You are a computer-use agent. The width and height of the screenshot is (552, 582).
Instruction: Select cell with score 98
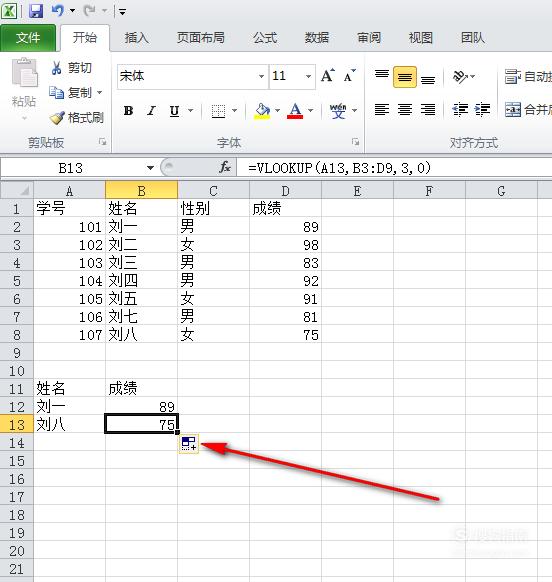pos(285,245)
